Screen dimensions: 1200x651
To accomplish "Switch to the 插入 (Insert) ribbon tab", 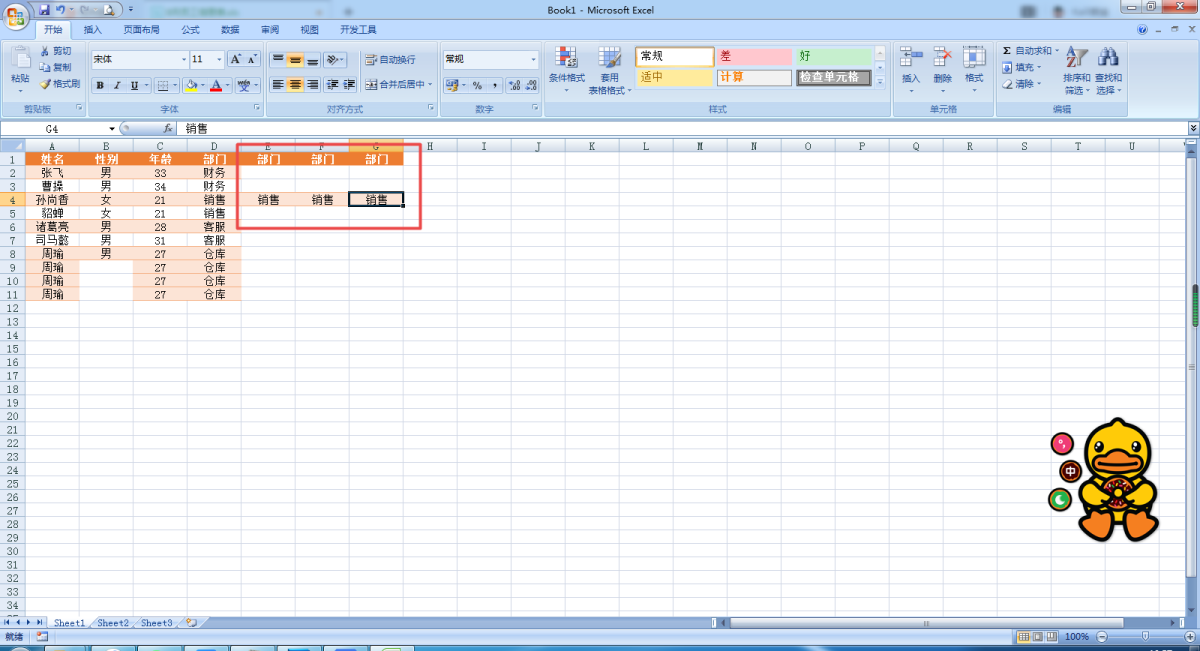I will coord(92,30).
